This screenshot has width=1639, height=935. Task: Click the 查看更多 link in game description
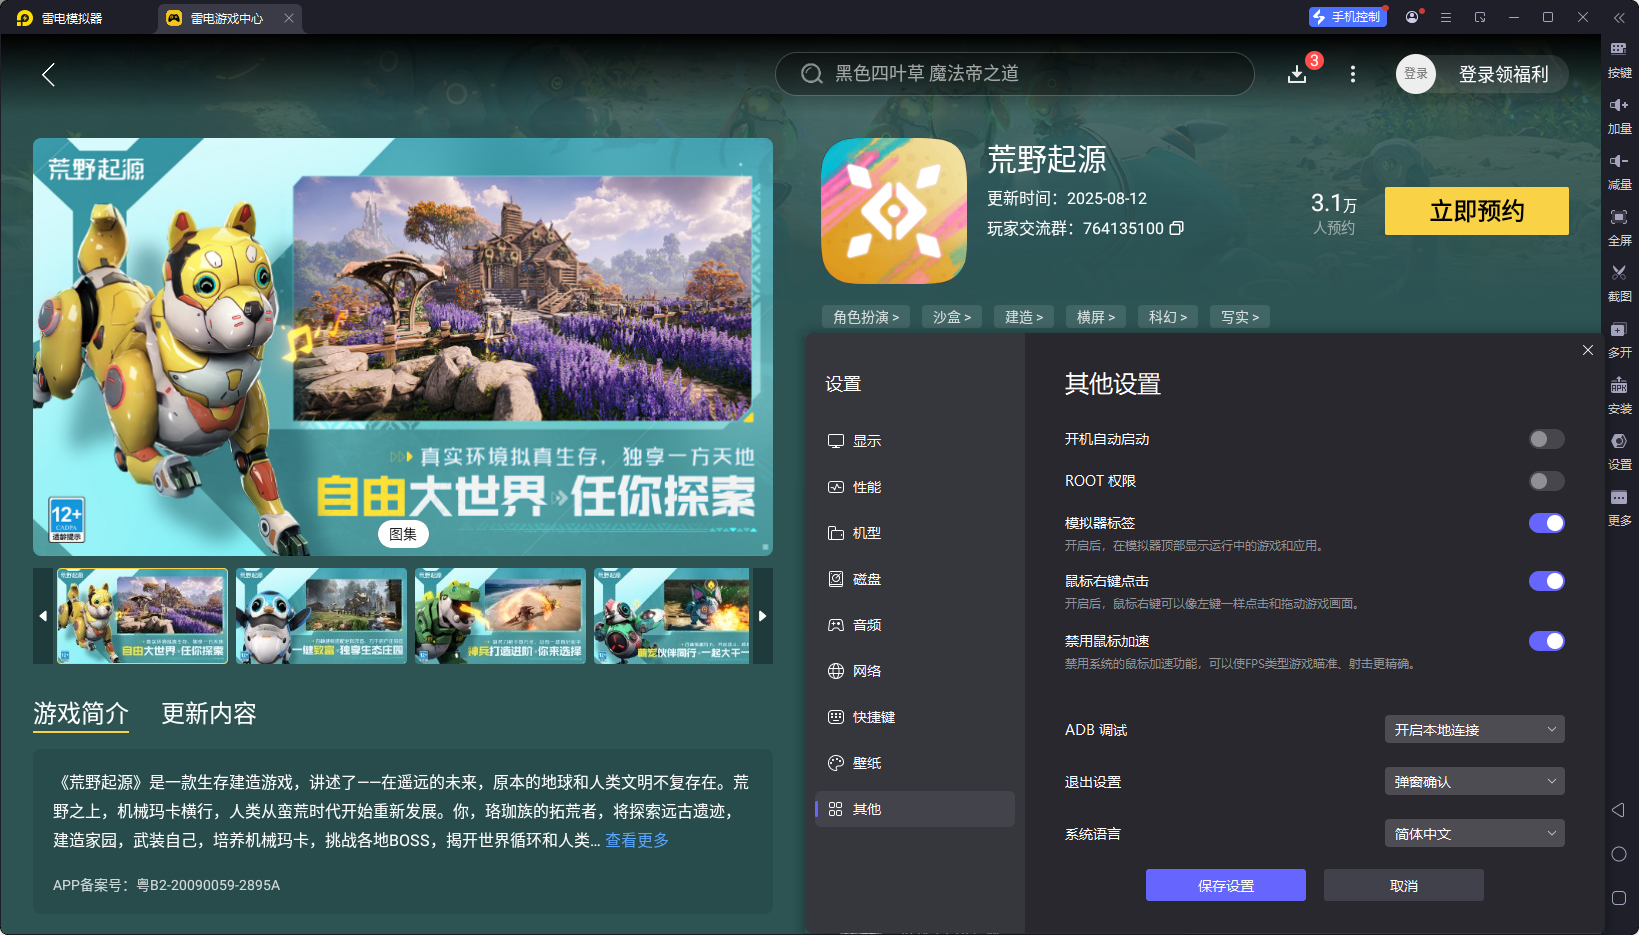pos(636,840)
